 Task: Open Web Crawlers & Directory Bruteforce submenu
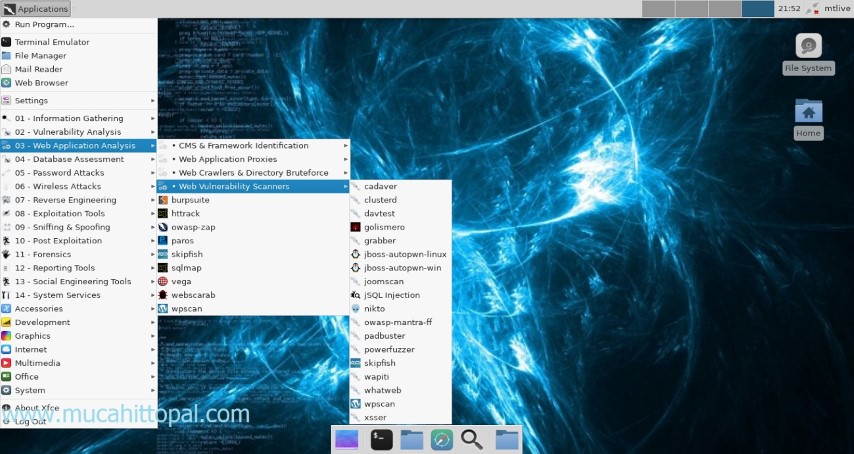pos(253,173)
